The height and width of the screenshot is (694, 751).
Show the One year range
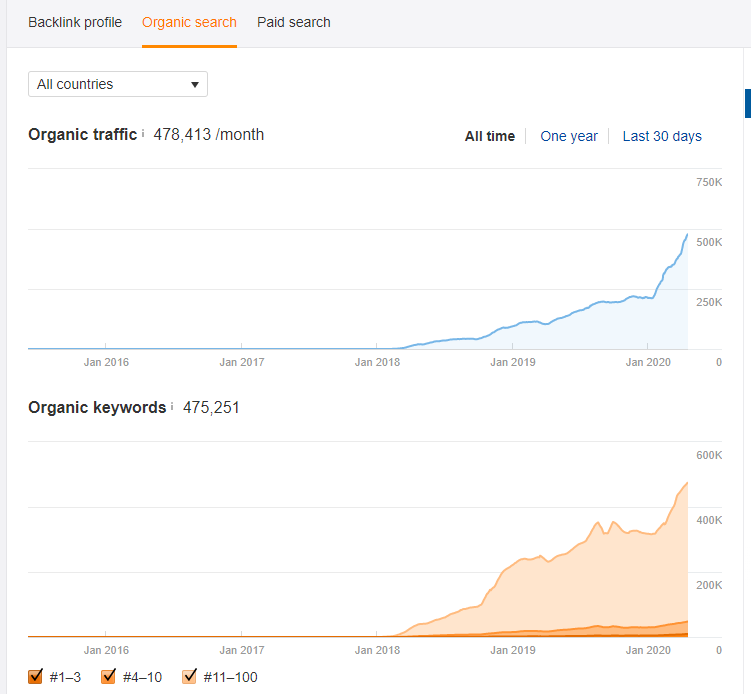click(569, 136)
